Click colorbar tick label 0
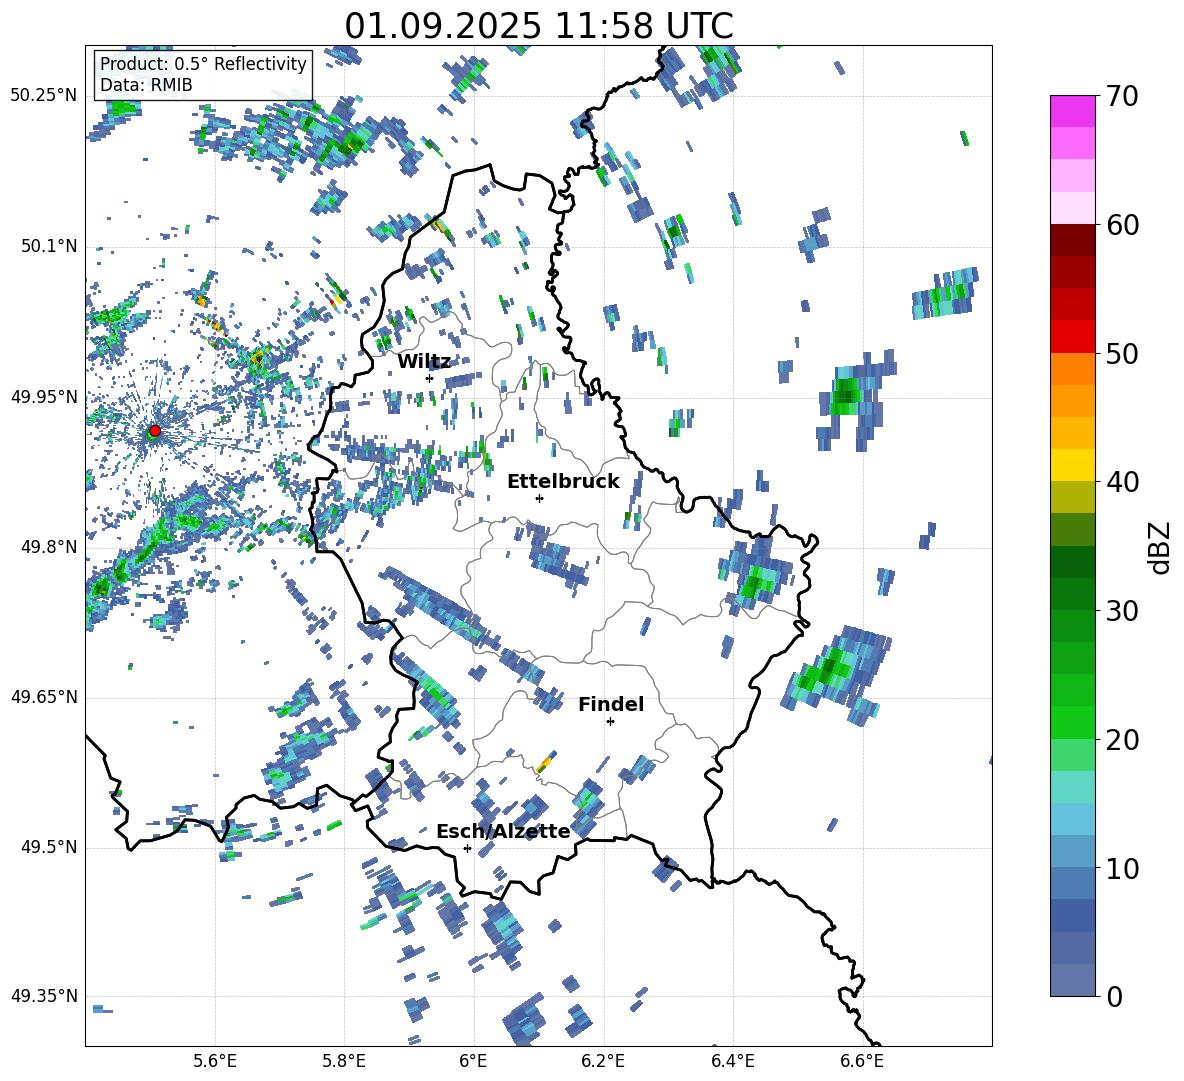Viewport: 1184px width, 1081px height. click(x=1113, y=997)
